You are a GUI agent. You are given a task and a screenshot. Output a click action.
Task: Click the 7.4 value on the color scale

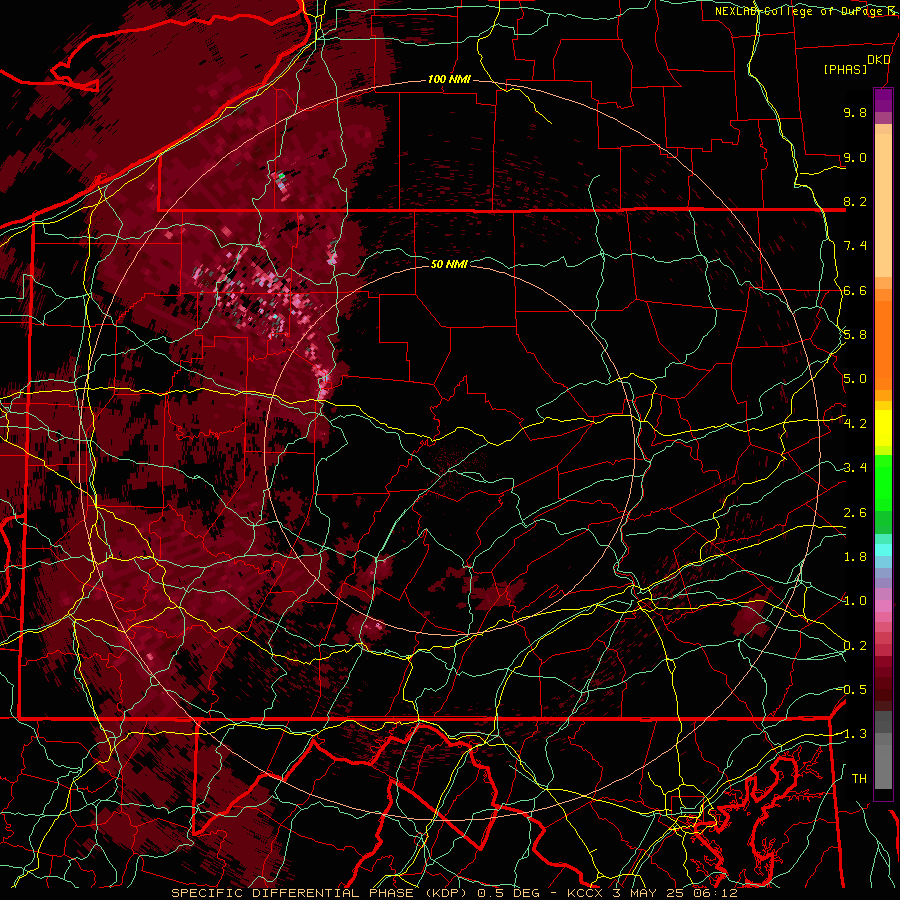coord(855,246)
